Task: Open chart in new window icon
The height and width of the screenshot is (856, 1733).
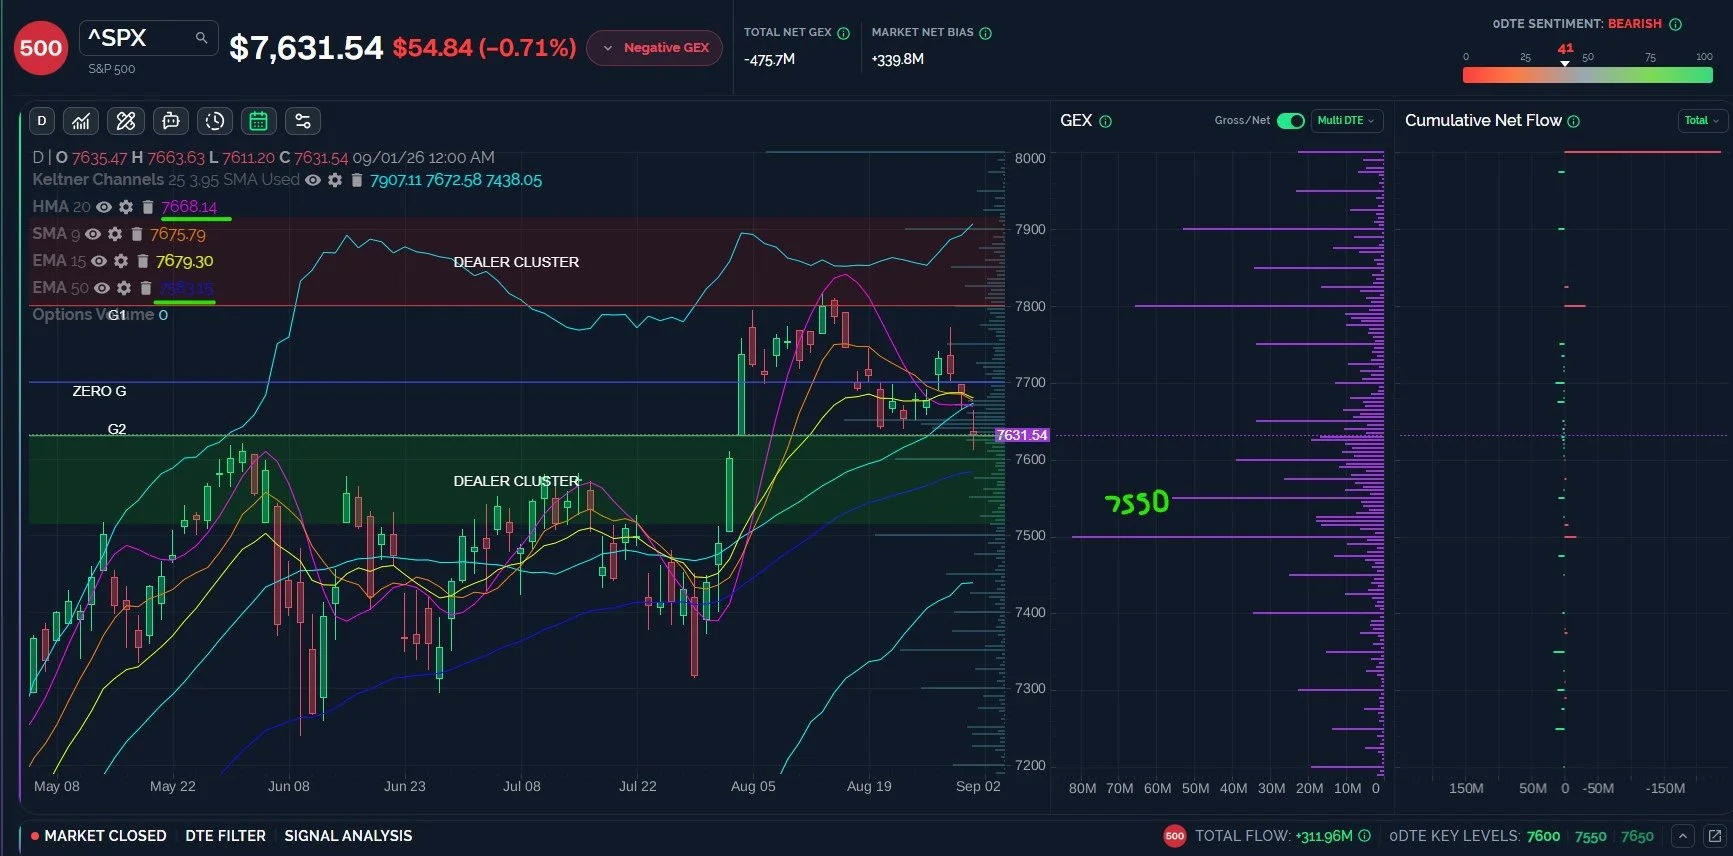Action: tap(1715, 836)
